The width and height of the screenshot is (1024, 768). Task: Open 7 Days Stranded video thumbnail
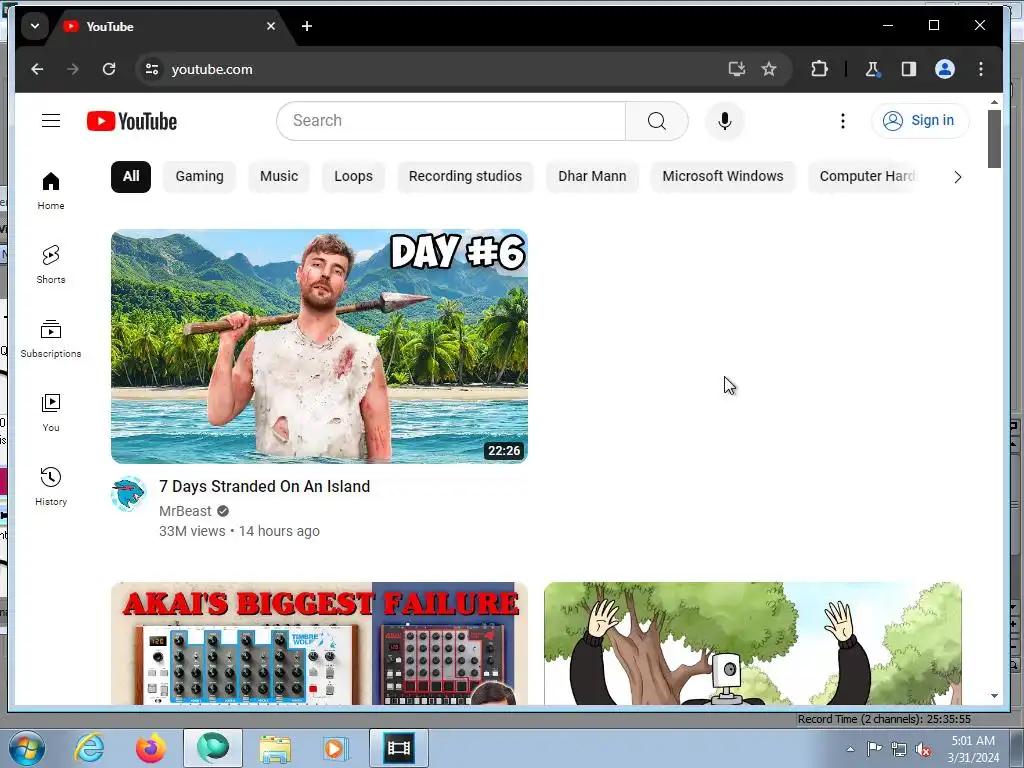coord(319,346)
